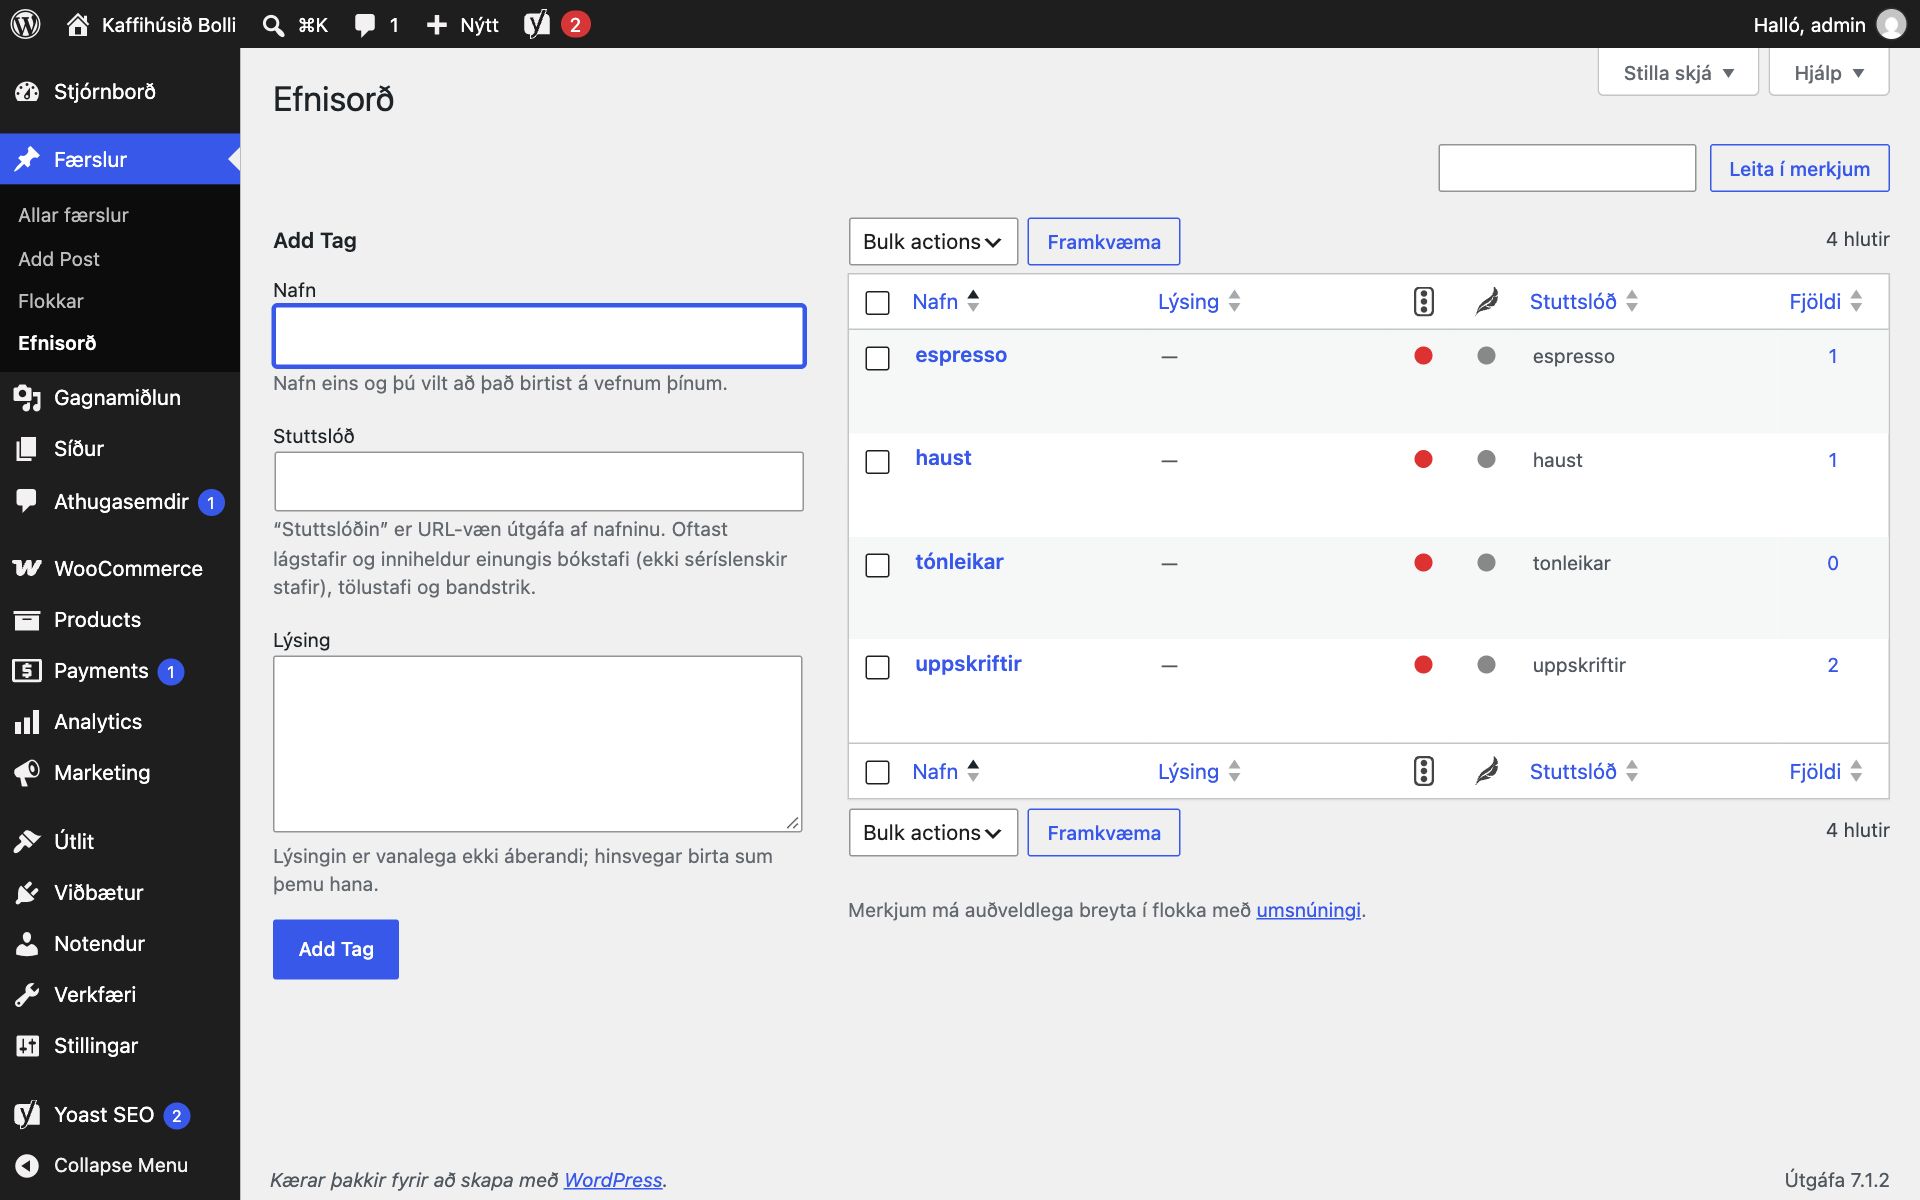This screenshot has width=1920, height=1200.
Task: Follow the umsnúningi converter link
Action: (x=1308, y=910)
